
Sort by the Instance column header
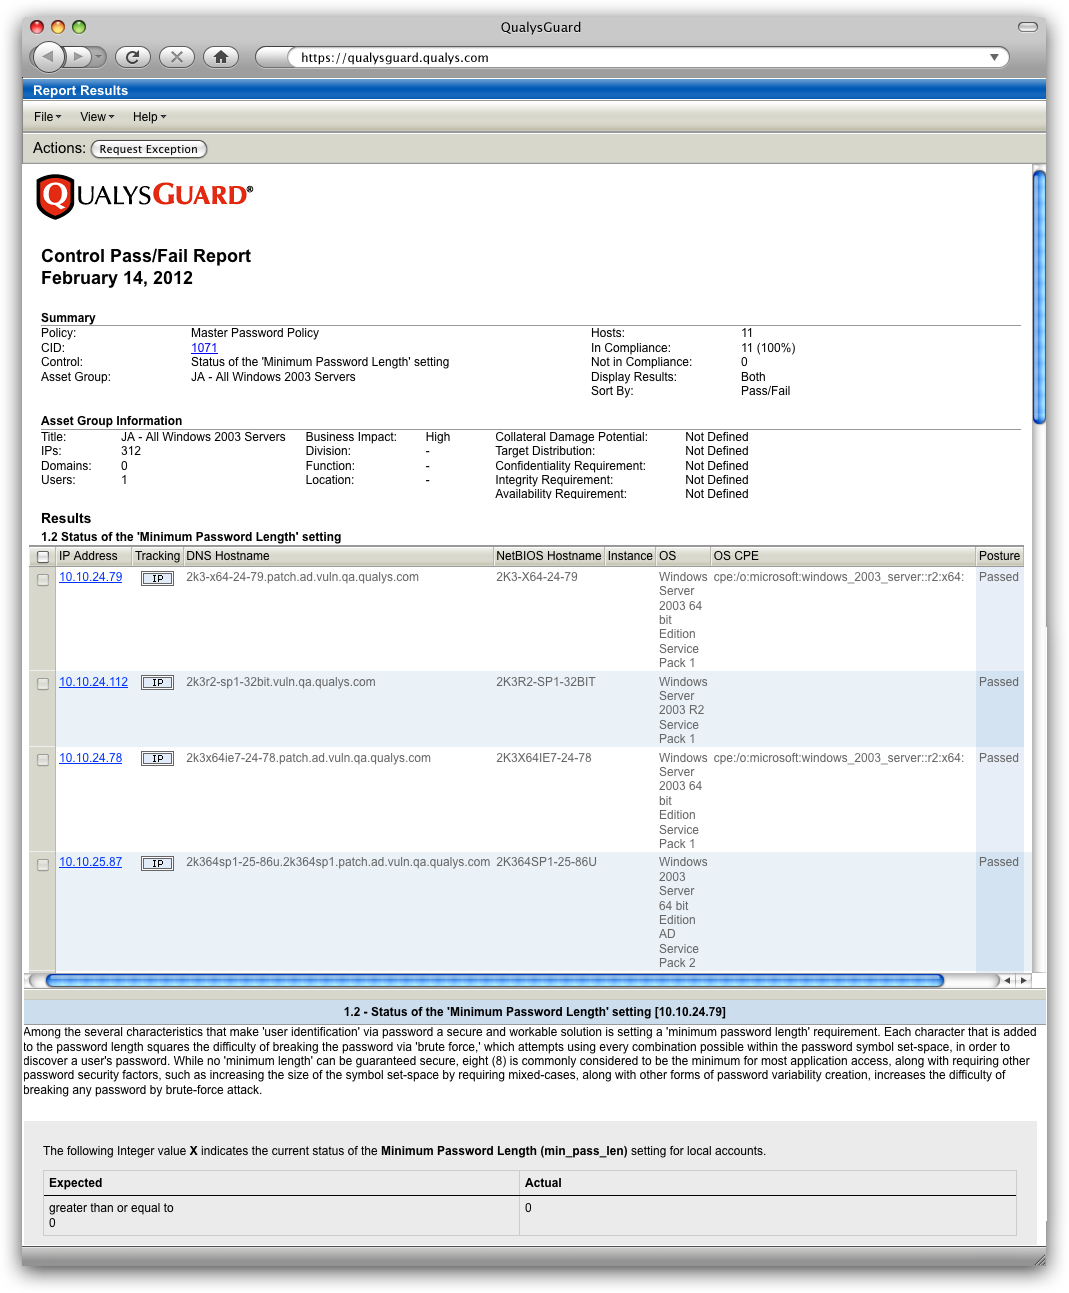pyautogui.click(x=630, y=556)
